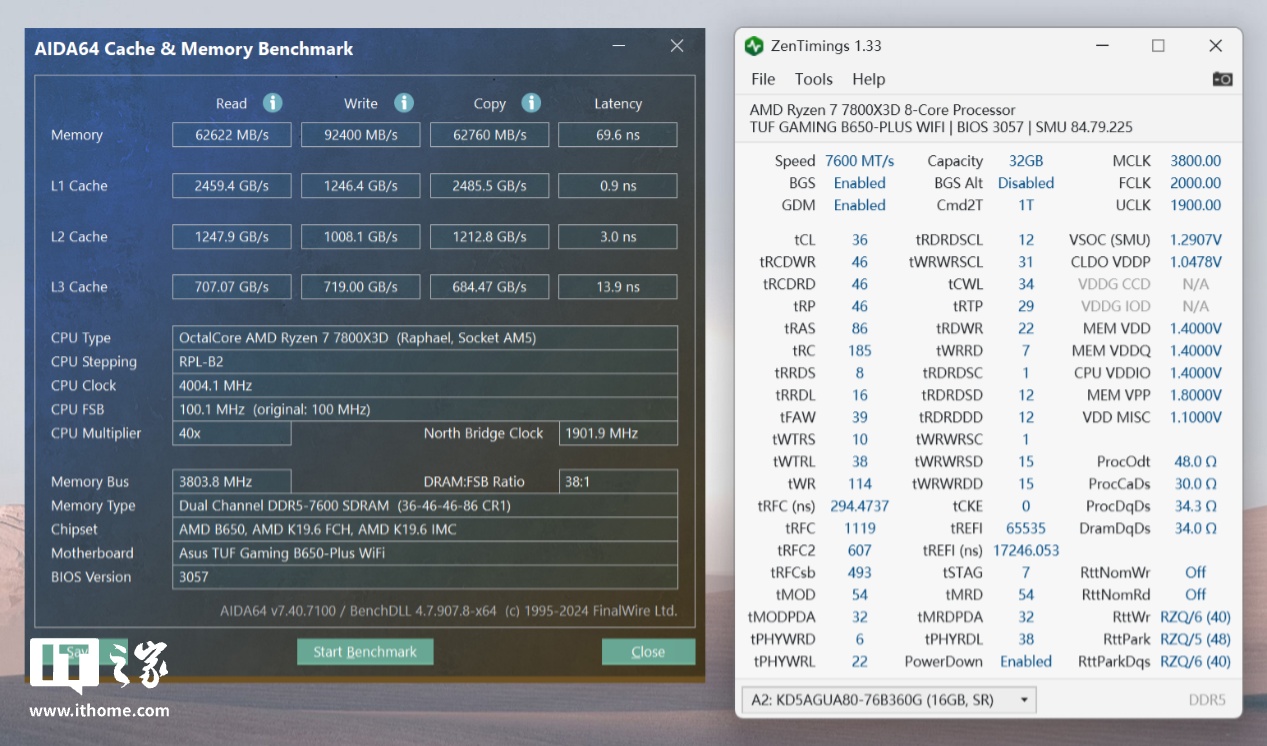Close AIDA64 with the title bar X
The width and height of the screenshot is (1267, 746).
click(x=677, y=46)
